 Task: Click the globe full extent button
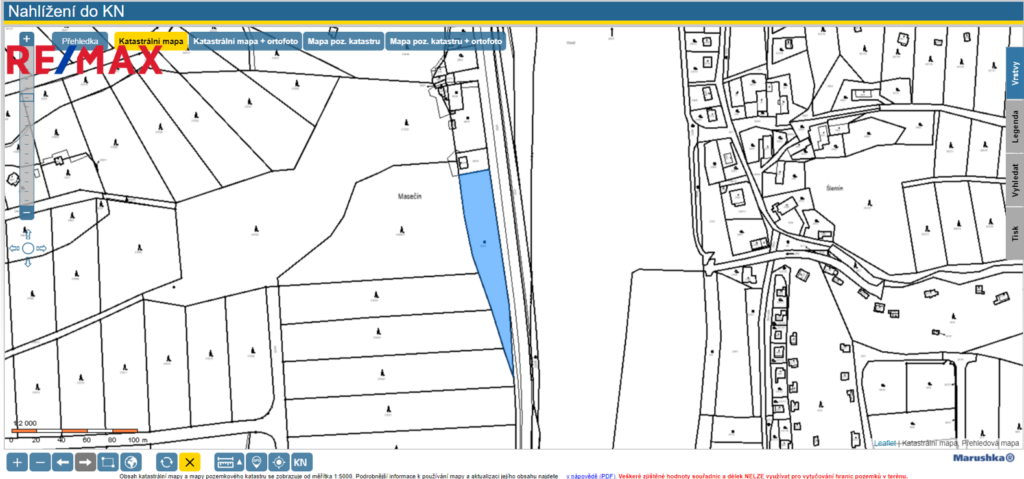click(x=131, y=463)
